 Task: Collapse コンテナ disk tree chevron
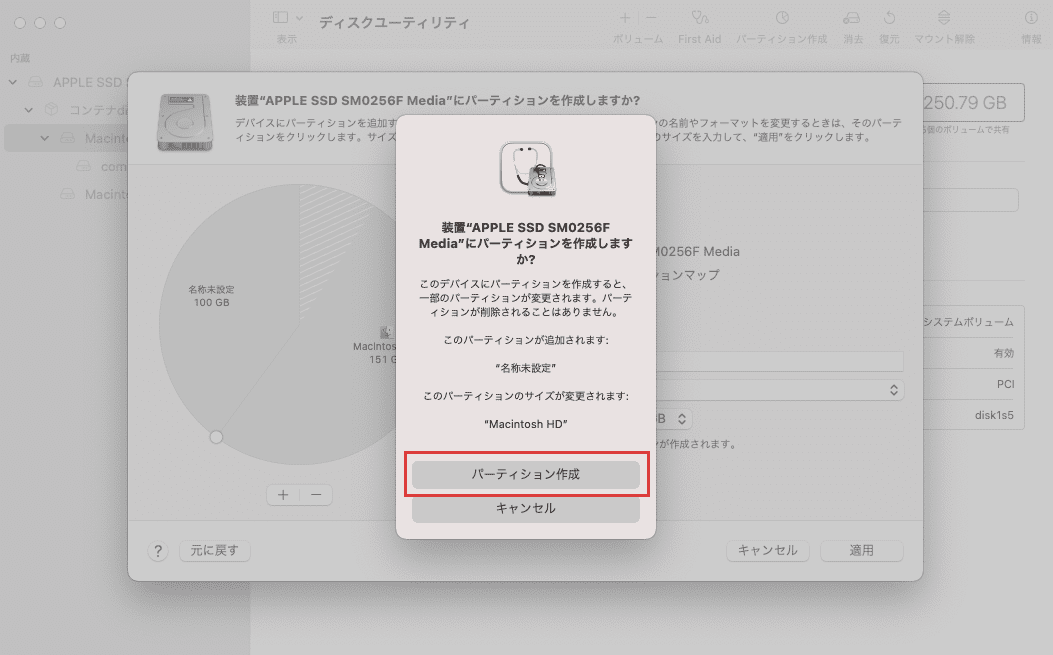pyautogui.click(x=28, y=110)
